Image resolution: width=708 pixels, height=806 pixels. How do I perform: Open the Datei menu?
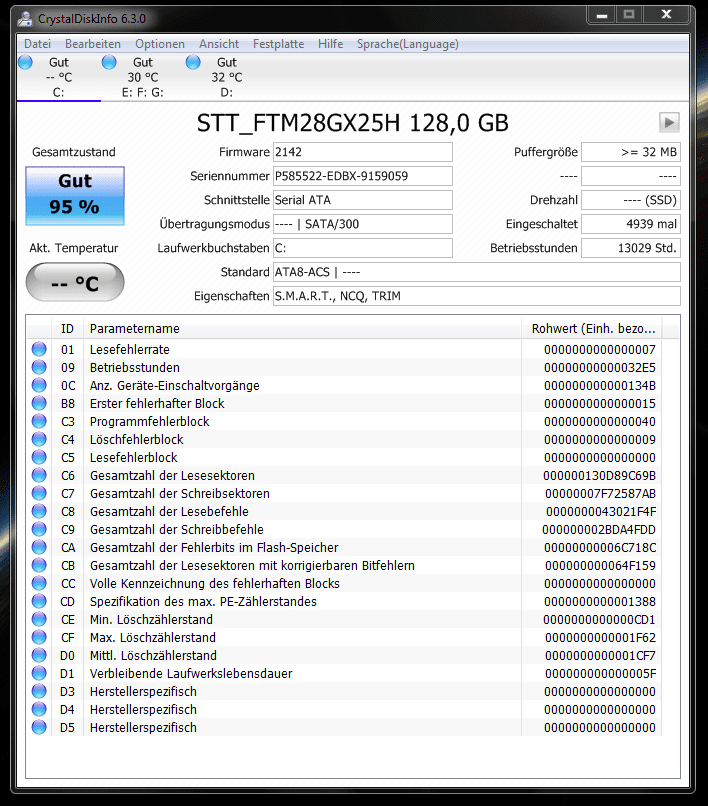click(37, 44)
